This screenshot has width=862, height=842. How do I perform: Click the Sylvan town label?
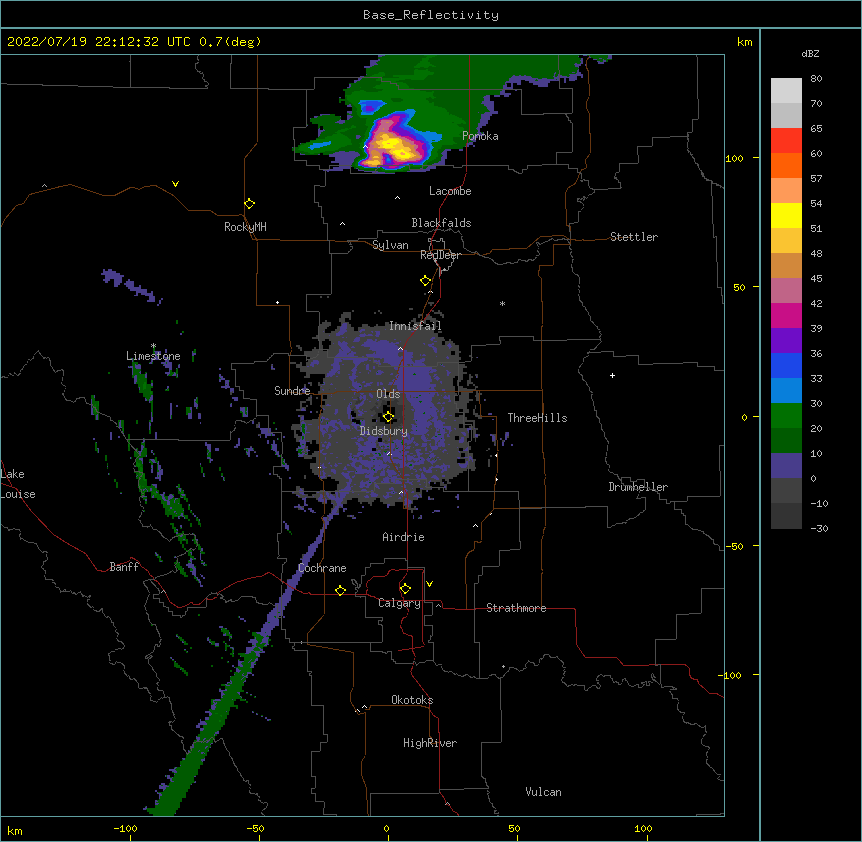(x=390, y=245)
